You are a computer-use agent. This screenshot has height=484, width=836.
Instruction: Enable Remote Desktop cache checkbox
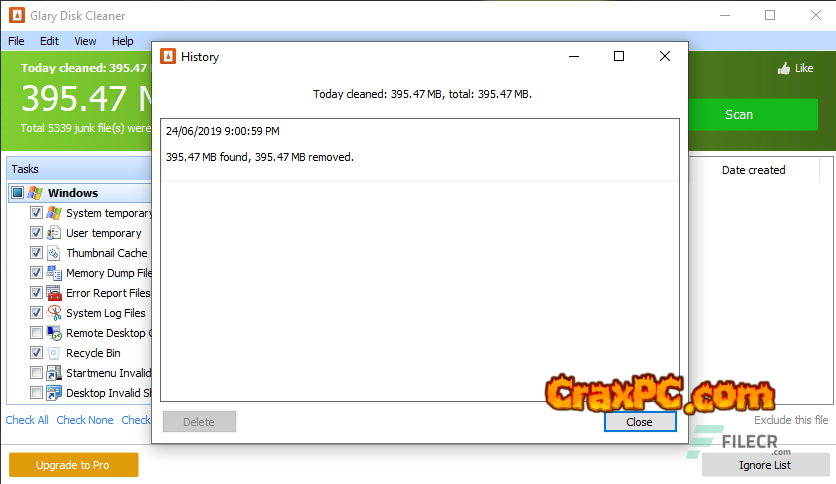tap(36, 333)
